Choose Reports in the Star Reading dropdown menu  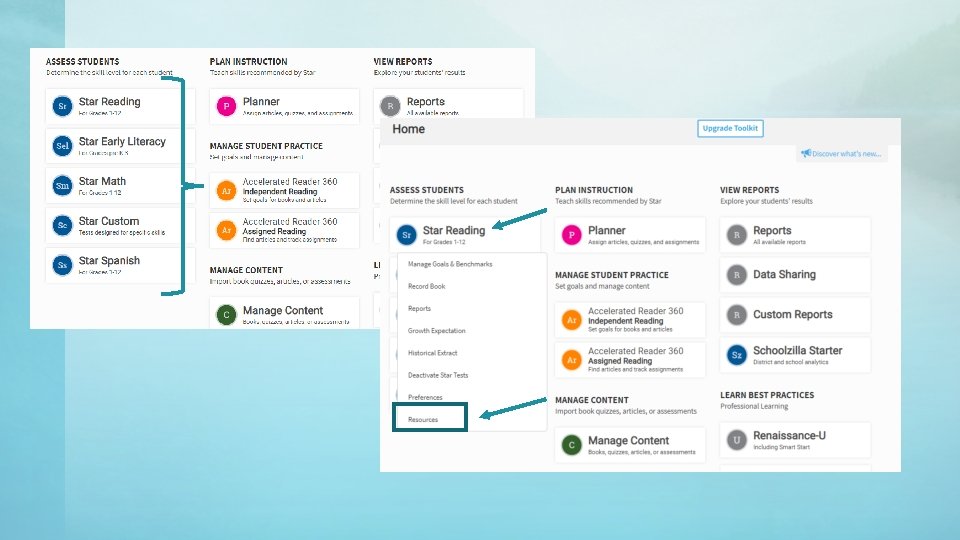click(419, 309)
